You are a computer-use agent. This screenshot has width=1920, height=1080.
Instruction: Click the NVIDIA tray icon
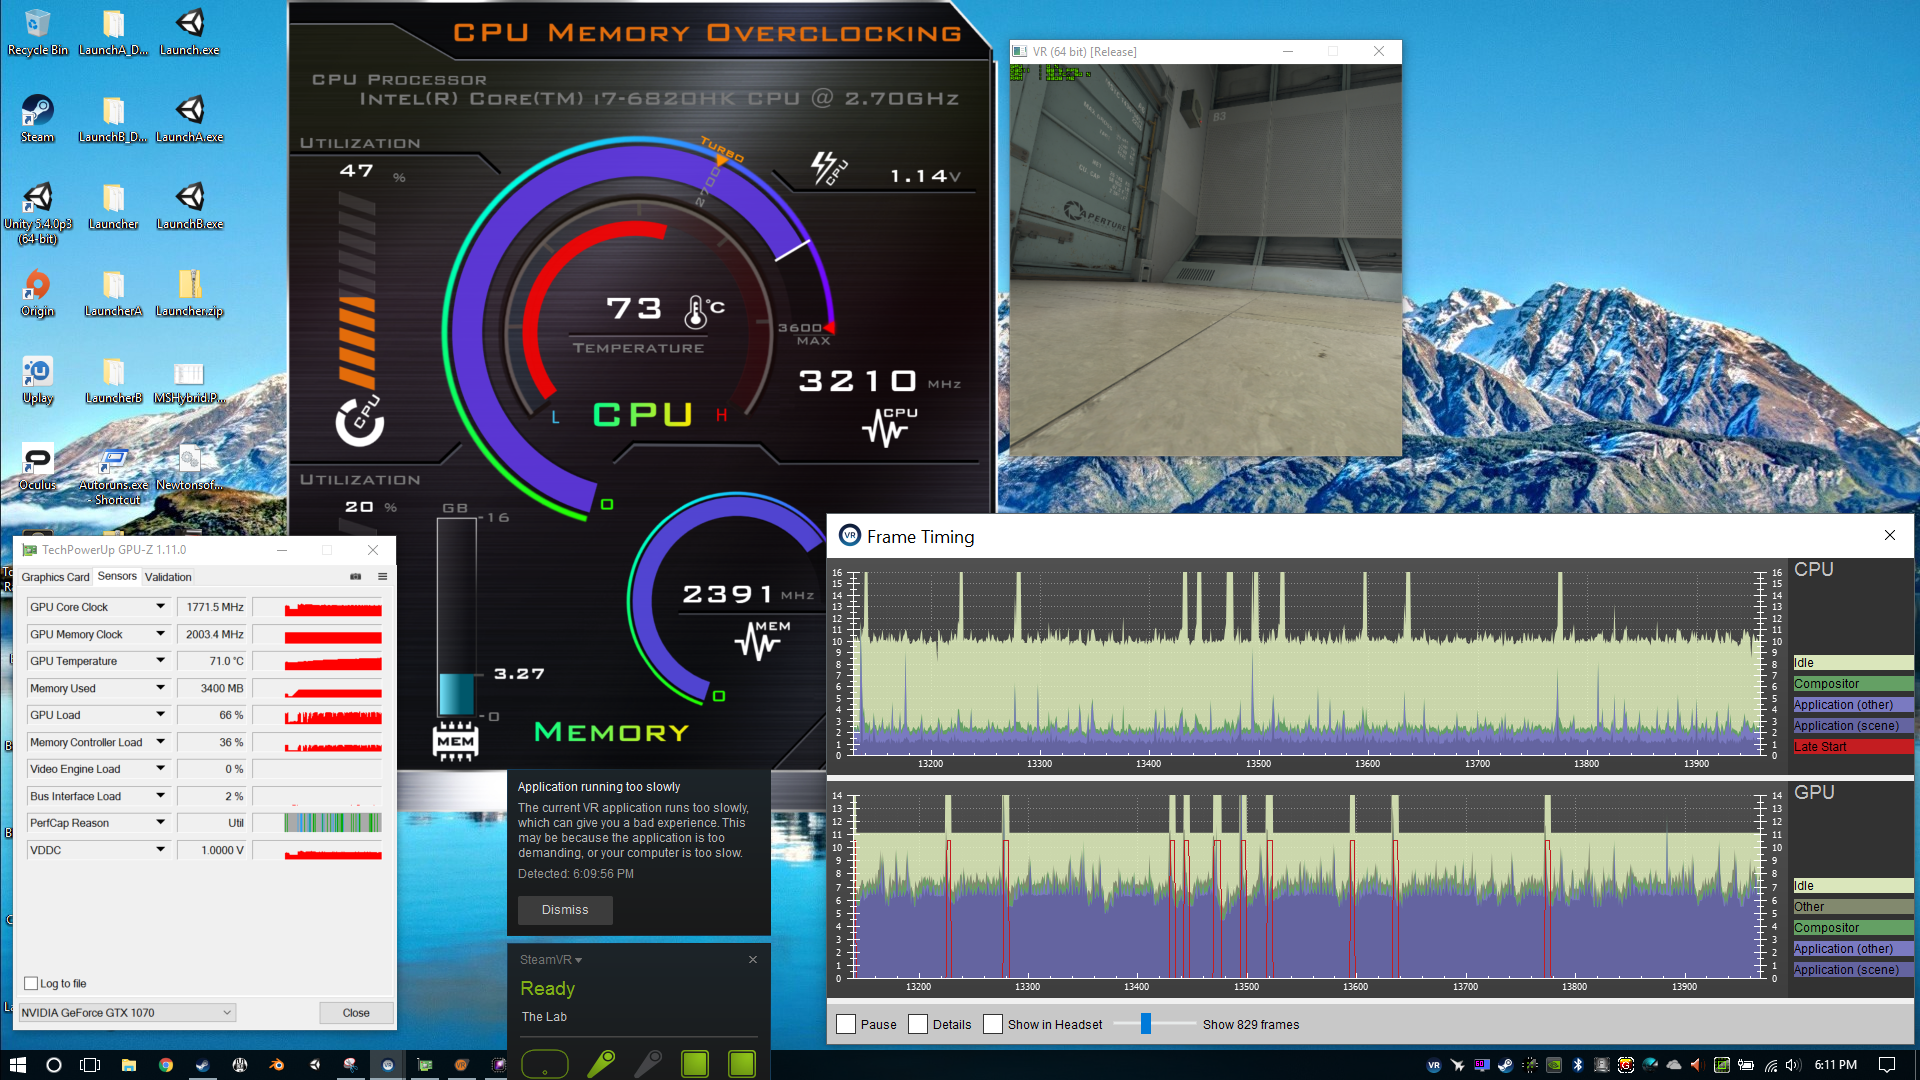(x=1554, y=1065)
